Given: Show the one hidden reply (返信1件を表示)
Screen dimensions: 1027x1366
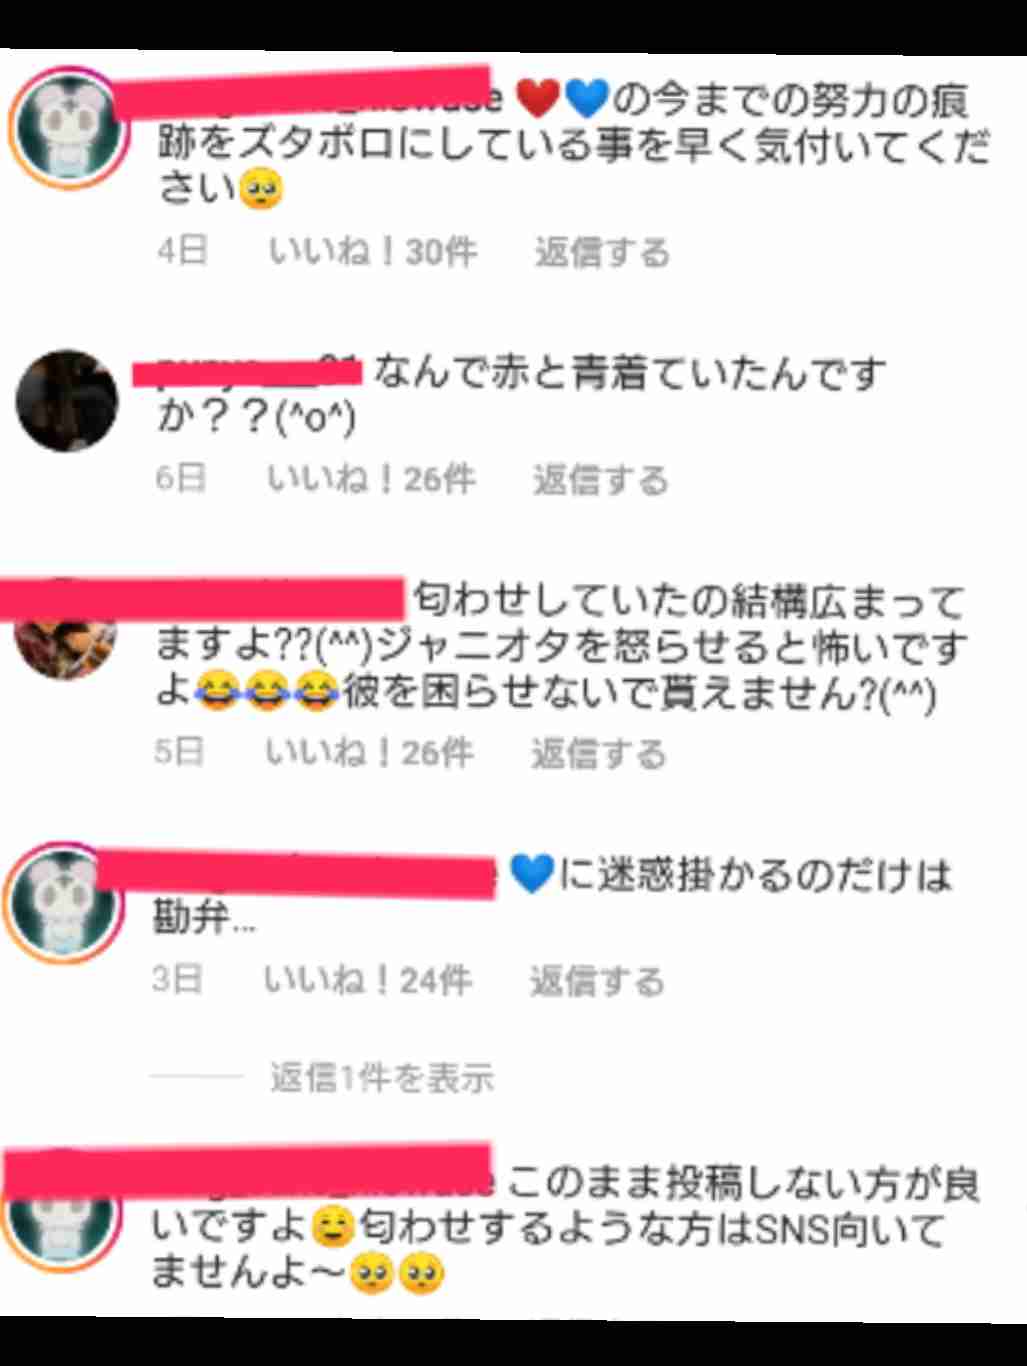Looking at the screenshot, I should pos(381,1078).
